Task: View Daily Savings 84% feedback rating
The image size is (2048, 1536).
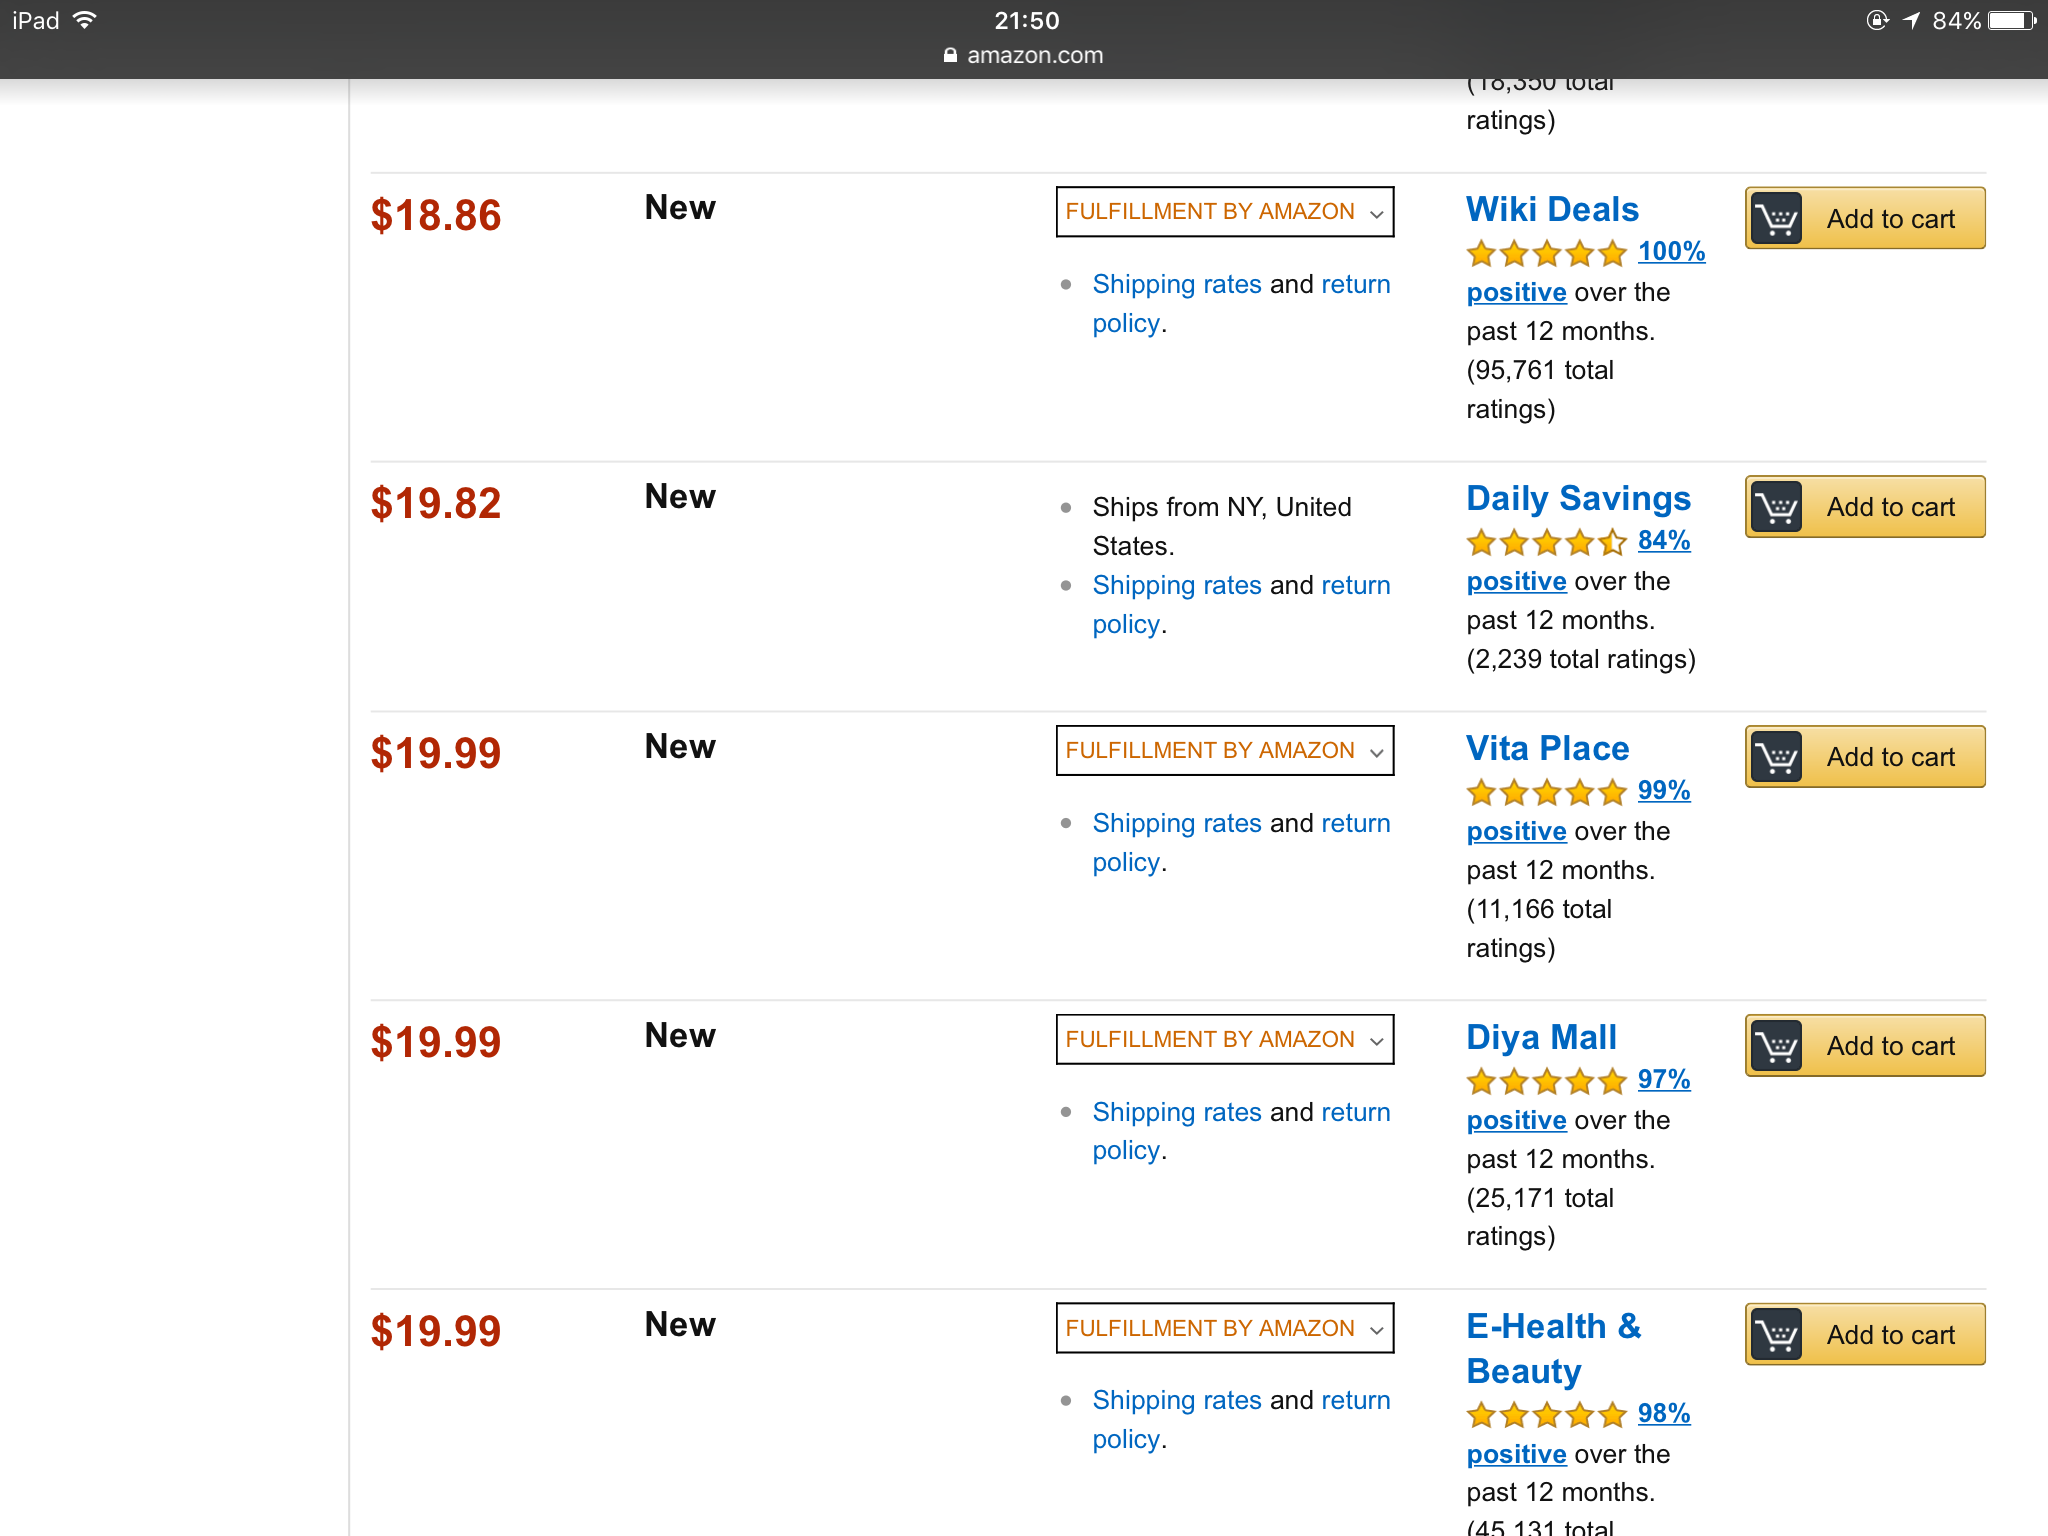Action: pyautogui.click(x=1664, y=541)
